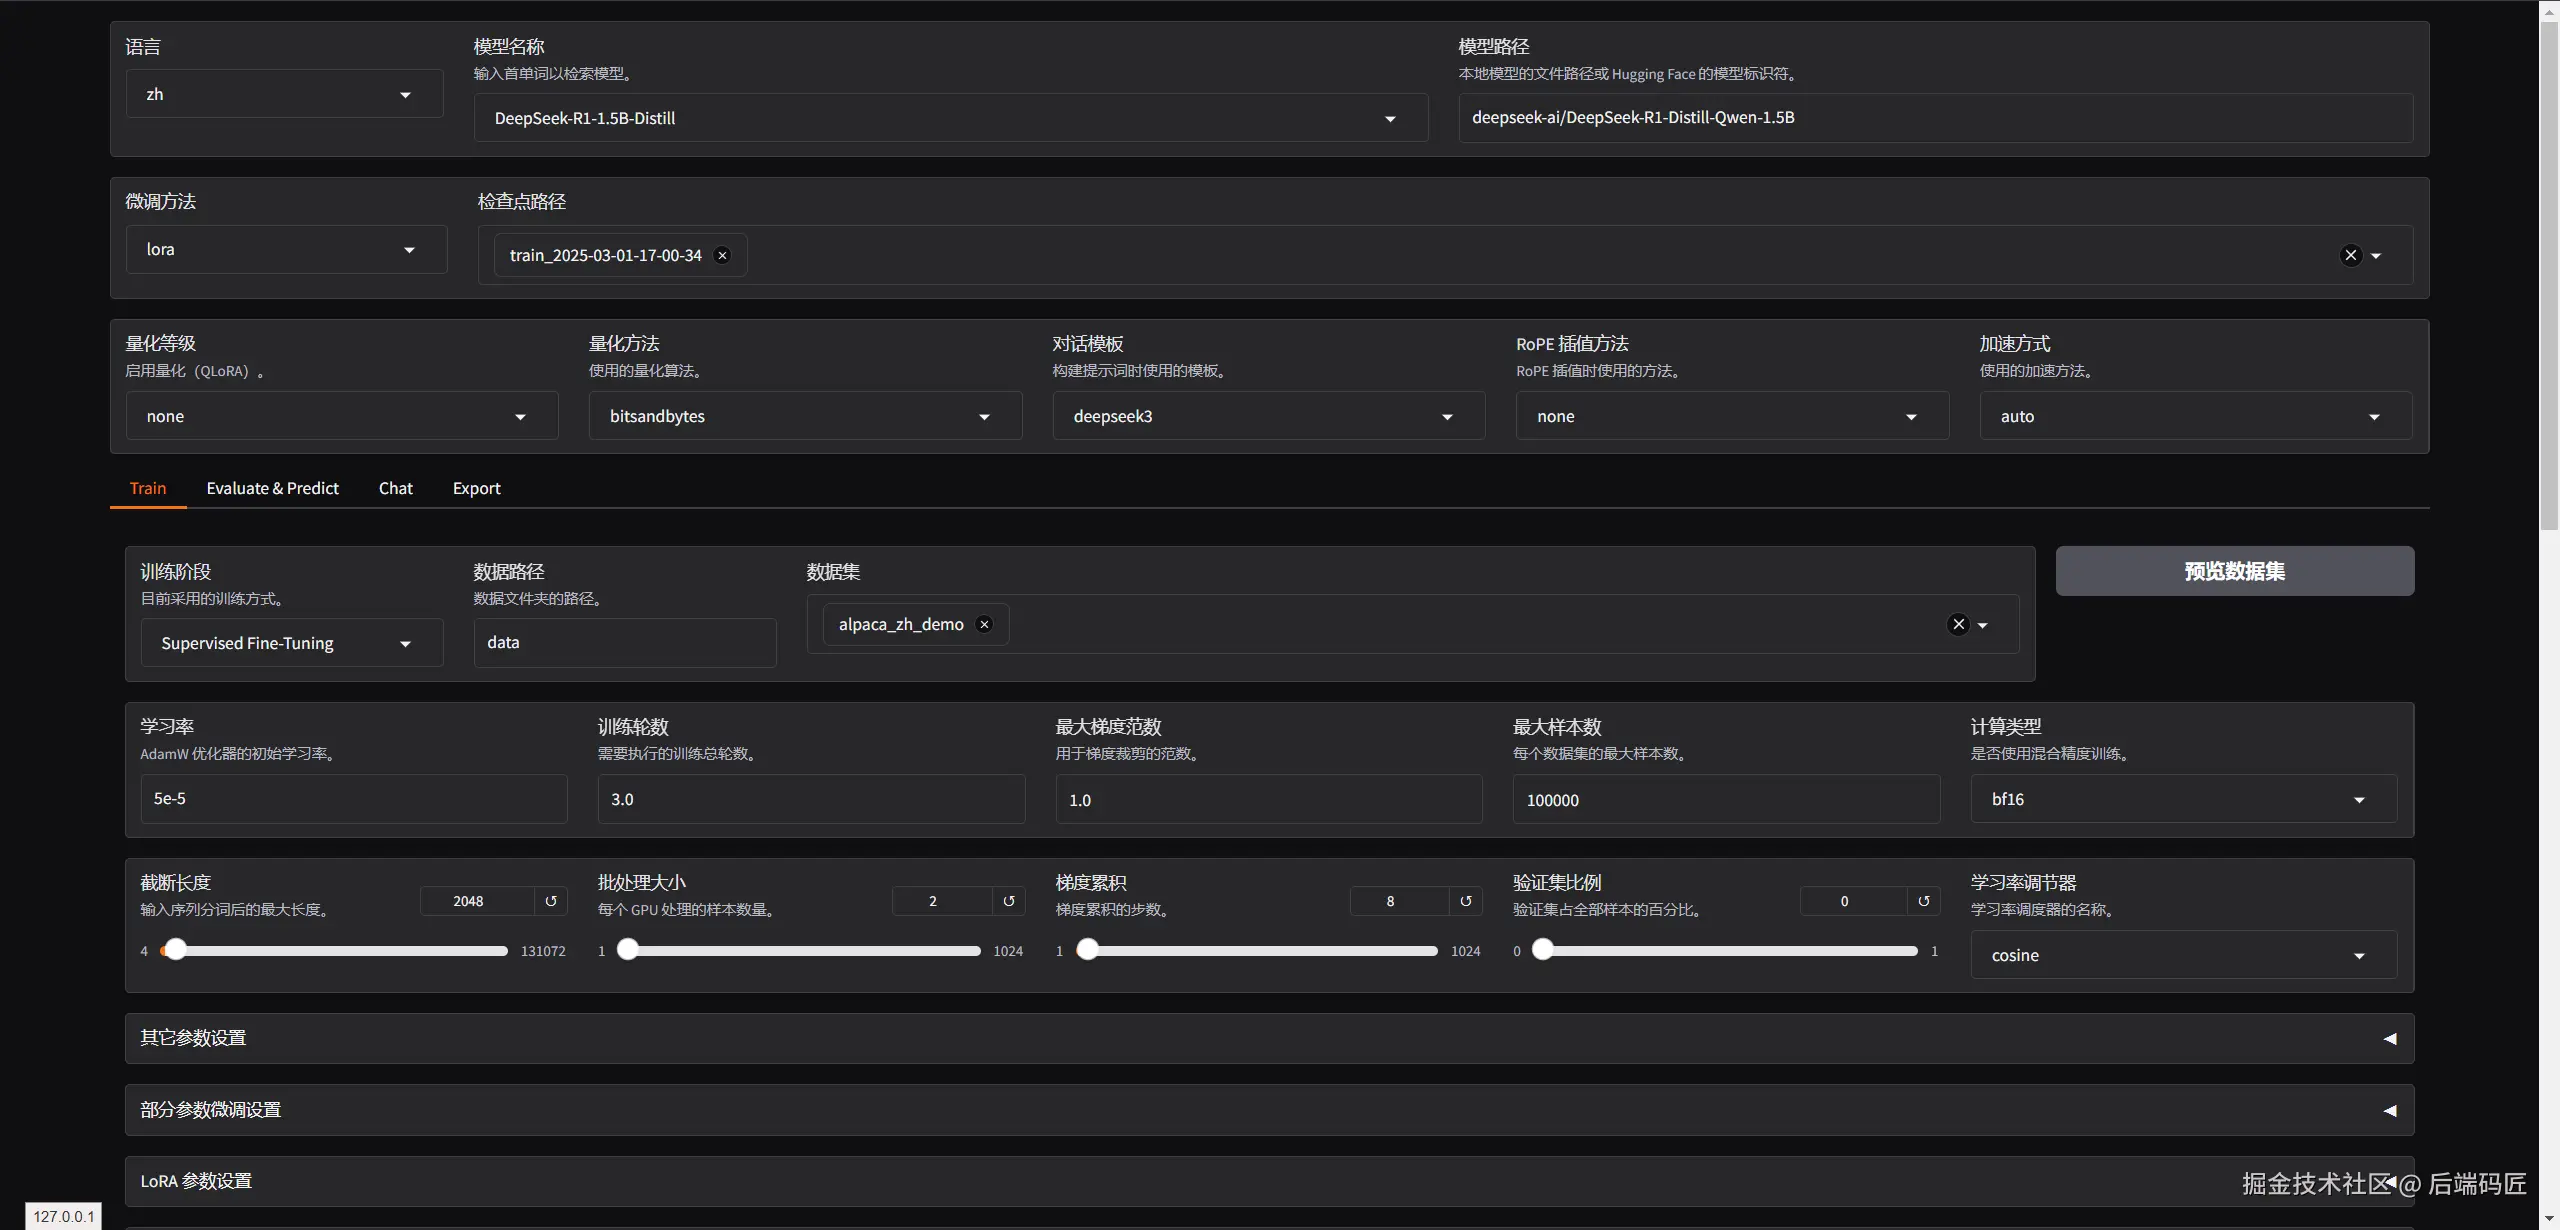The height and width of the screenshot is (1230, 2560).
Task: Reset cutoff length value to default
Action: point(551,901)
